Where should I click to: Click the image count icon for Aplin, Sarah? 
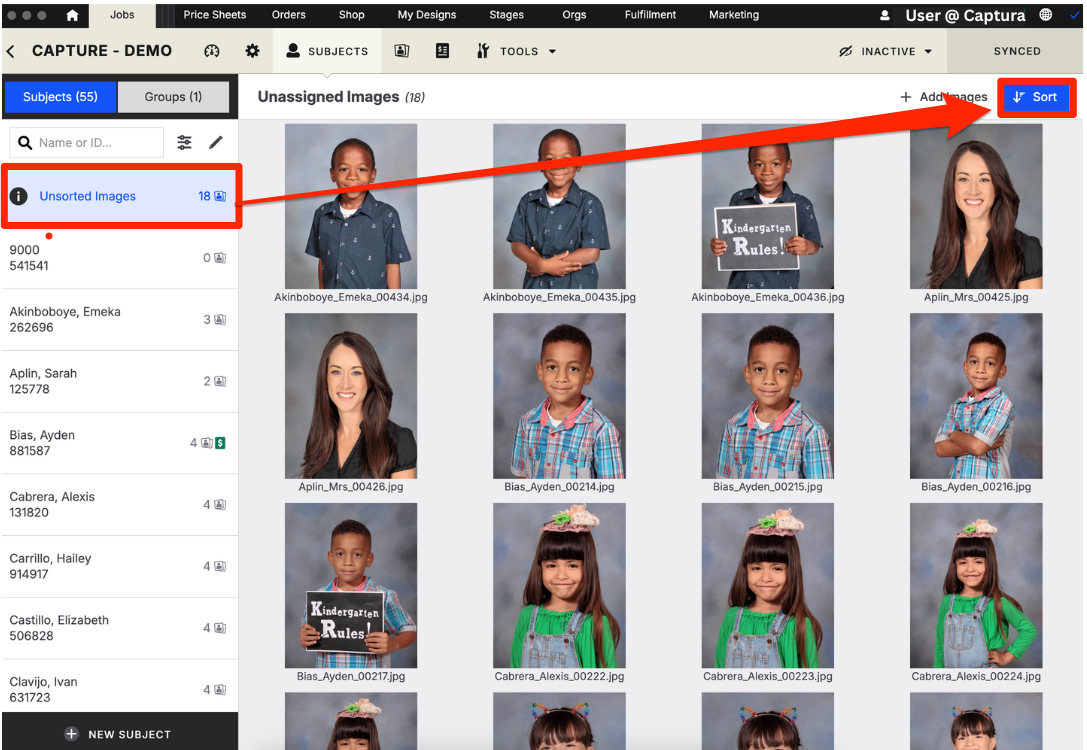click(220, 381)
